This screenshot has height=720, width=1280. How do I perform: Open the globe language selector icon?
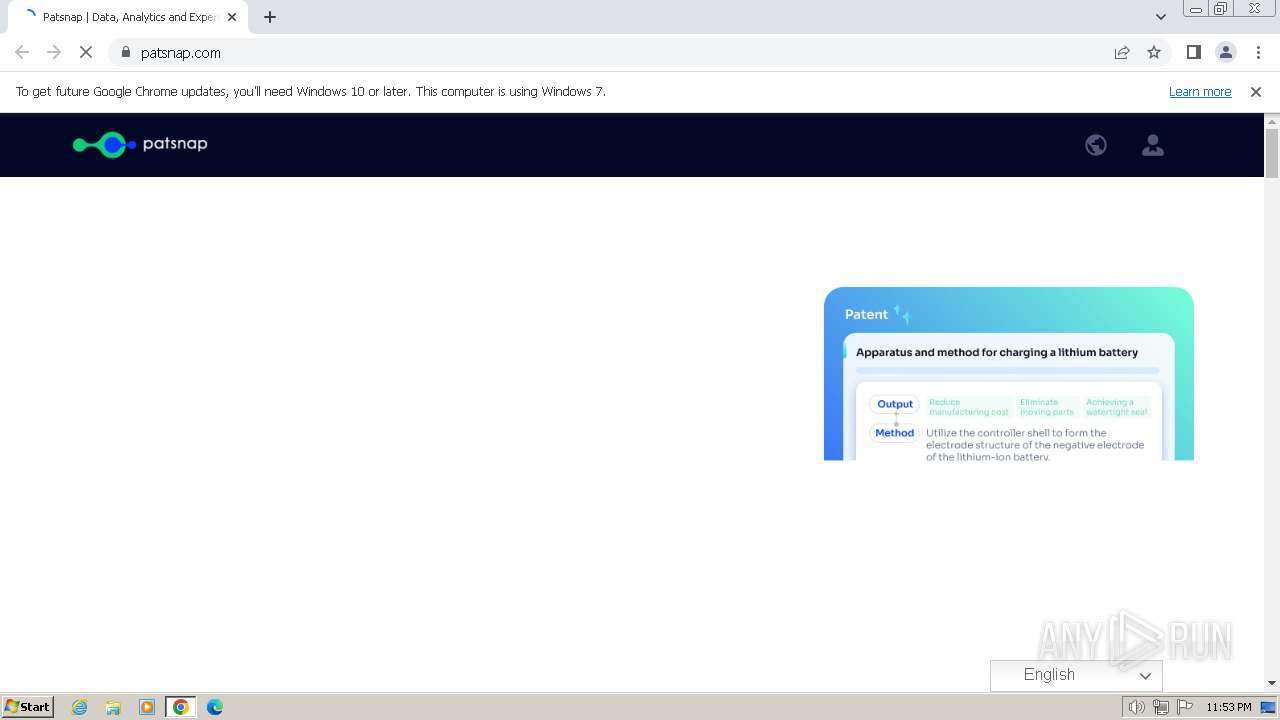pos(1096,145)
